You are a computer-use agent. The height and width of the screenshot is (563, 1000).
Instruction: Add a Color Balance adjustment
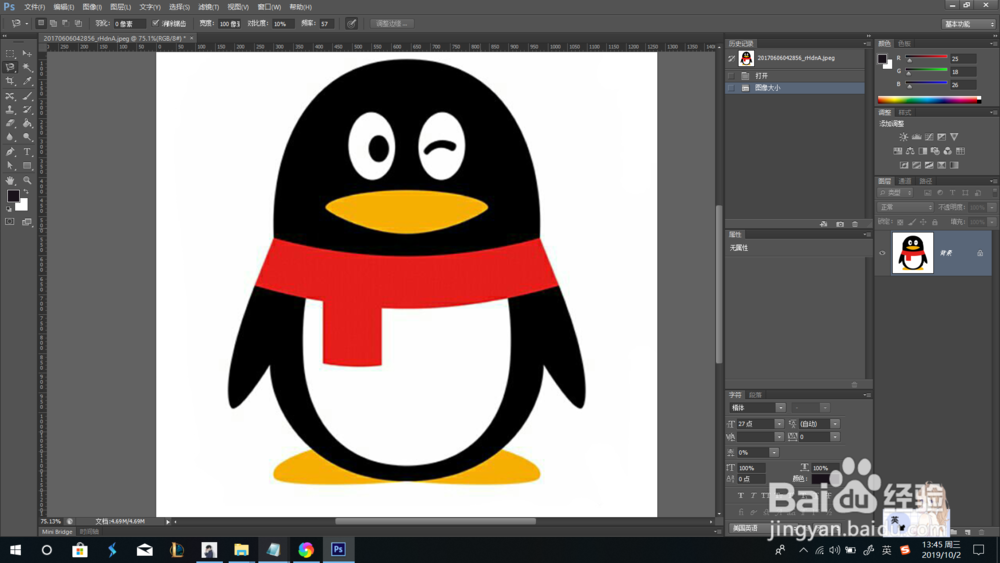(910, 151)
